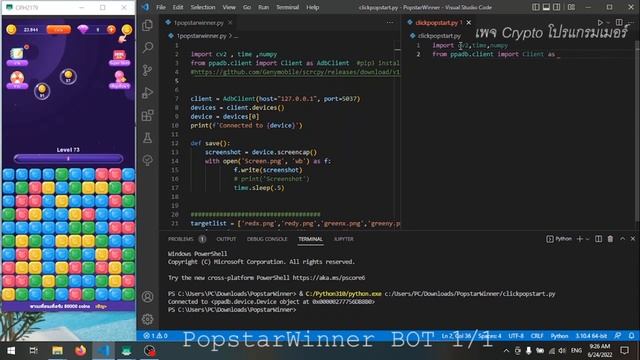Toggle primary side bar layout icon
Screen dimensions: 640x360
536,7
